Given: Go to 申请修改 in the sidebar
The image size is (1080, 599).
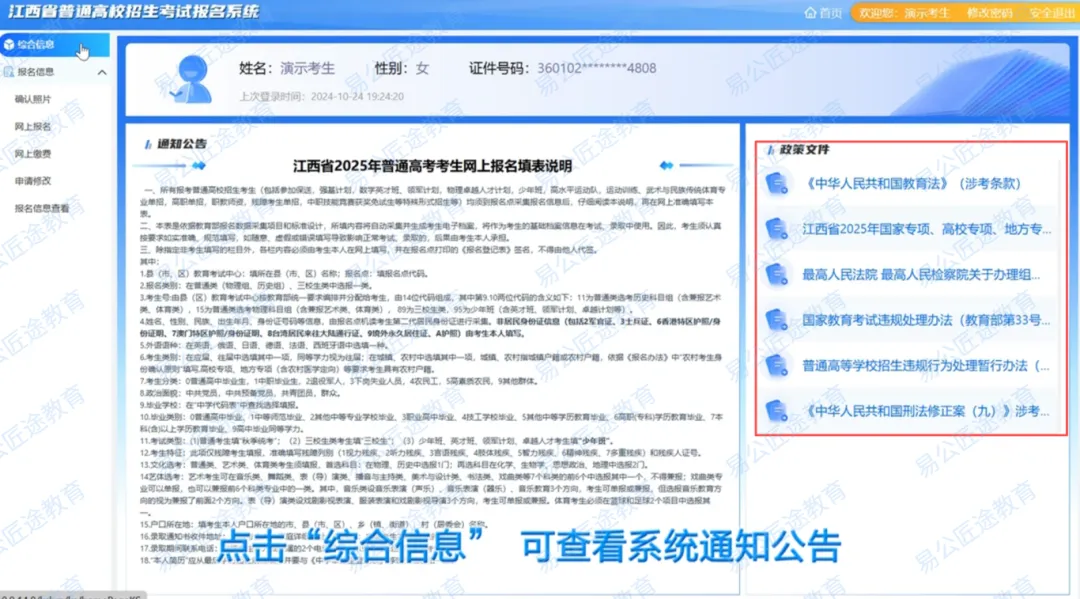Looking at the screenshot, I should coord(32,181).
